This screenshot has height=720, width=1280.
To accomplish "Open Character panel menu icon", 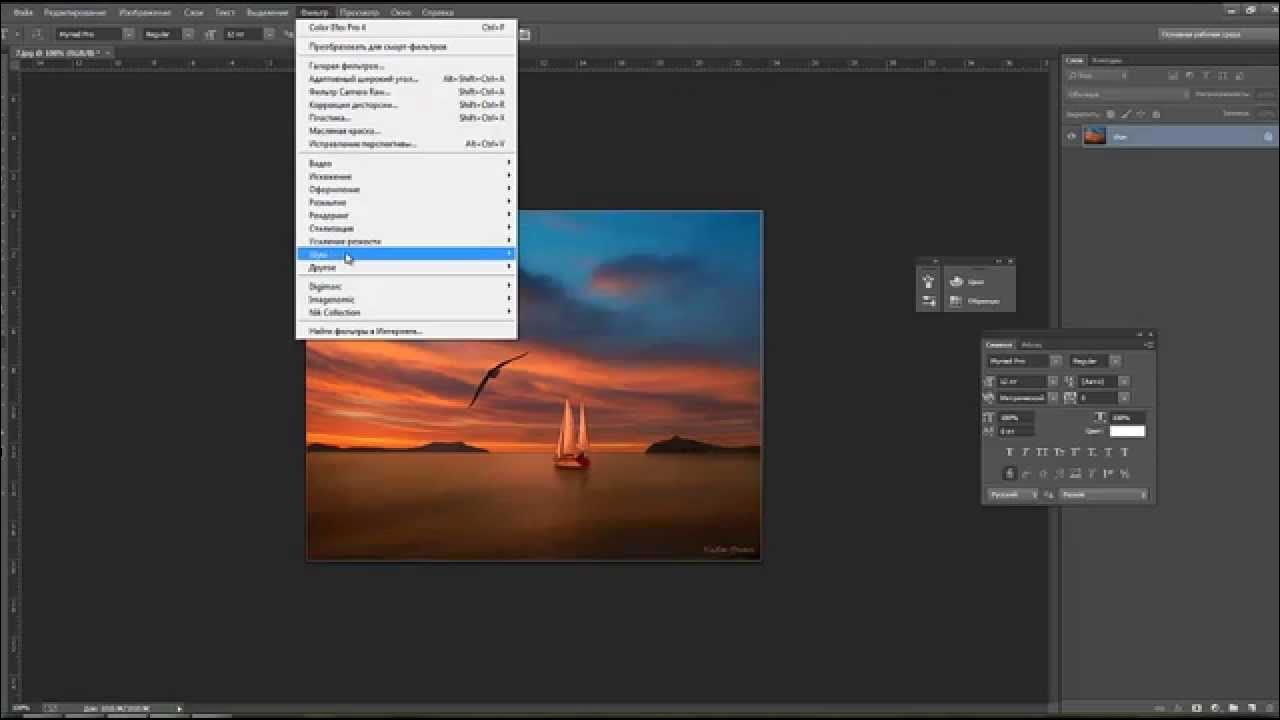I will (1148, 345).
